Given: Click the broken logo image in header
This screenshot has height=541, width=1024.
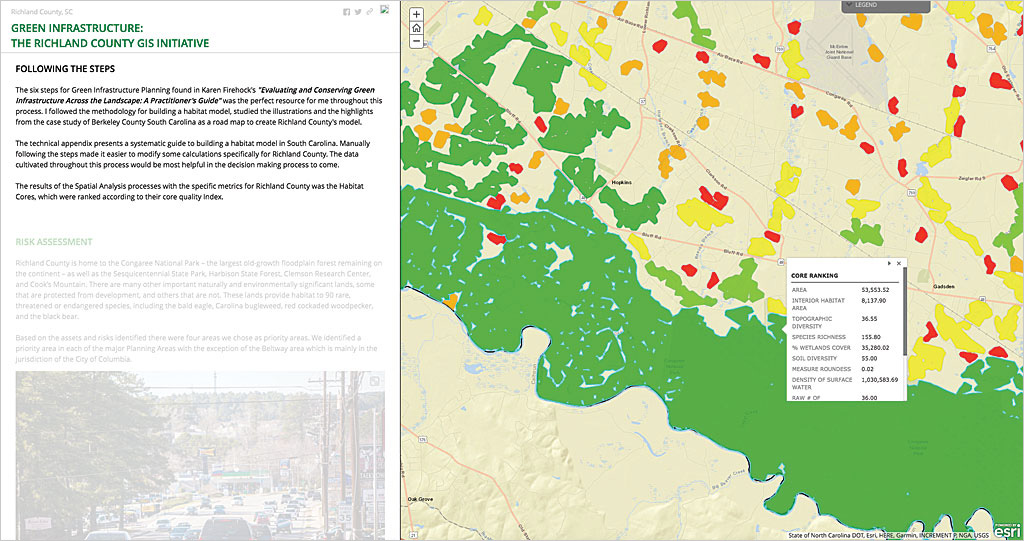Looking at the screenshot, I should pos(385,11).
